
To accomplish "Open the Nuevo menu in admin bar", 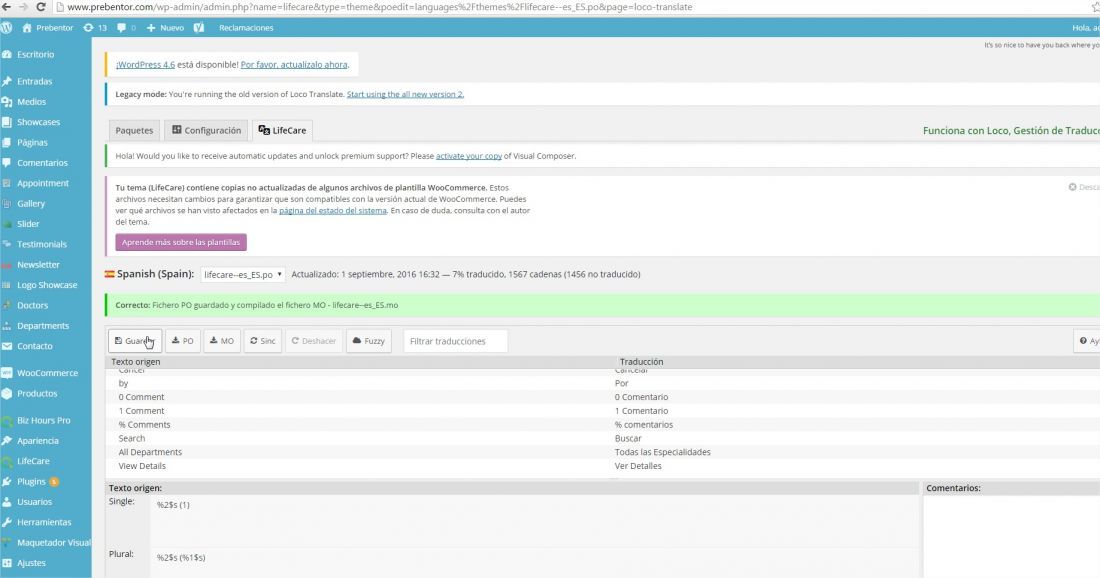I will [x=165, y=28].
